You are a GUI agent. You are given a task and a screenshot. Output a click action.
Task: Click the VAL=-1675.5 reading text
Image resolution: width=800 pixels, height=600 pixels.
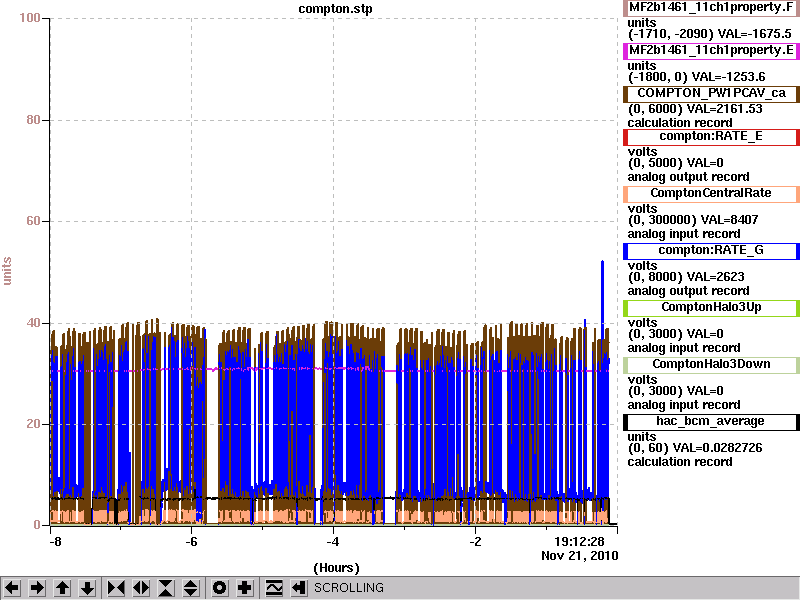point(755,34)
